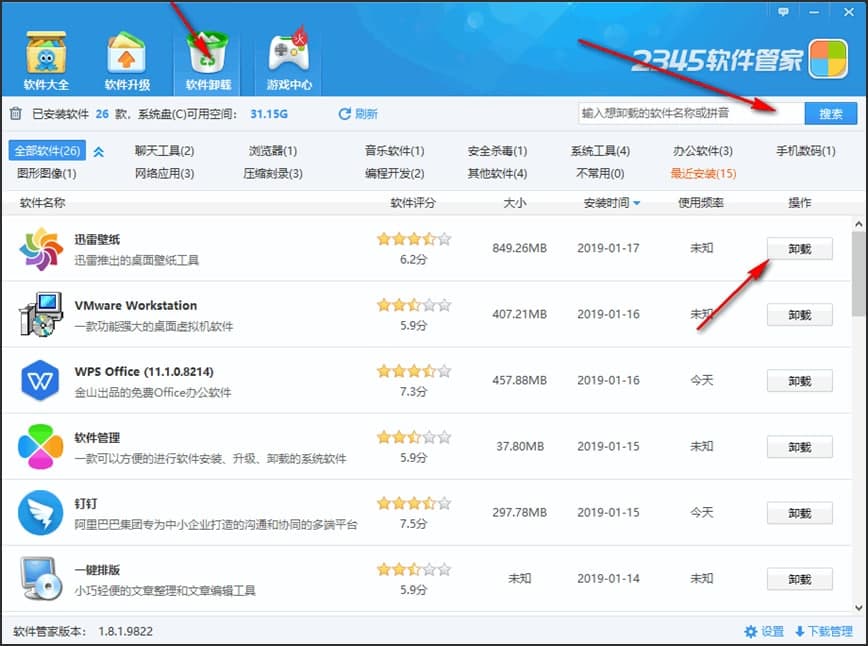Click the 刷新 refresh link

(358, 114)
